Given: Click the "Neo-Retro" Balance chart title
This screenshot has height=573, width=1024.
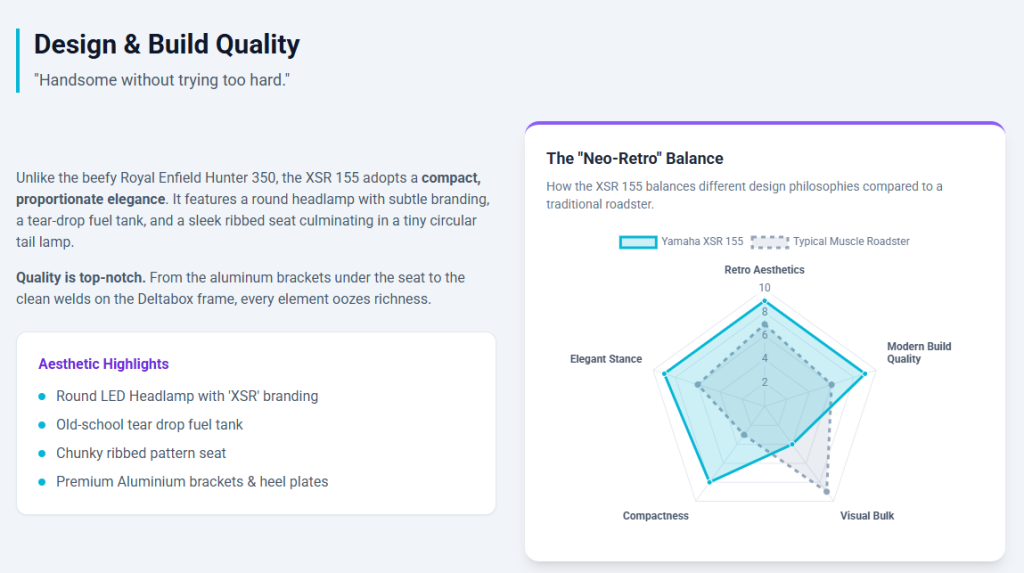Looking at the screenshot, I should point(634,158).
